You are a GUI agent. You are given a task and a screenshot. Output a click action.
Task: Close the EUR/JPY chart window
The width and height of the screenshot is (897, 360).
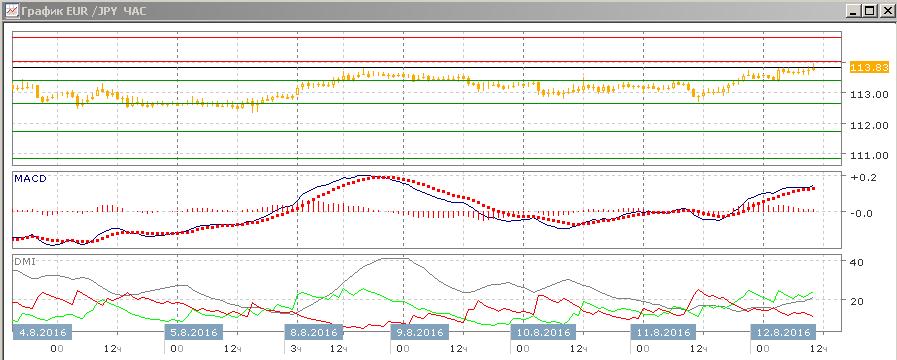point(885,10)
